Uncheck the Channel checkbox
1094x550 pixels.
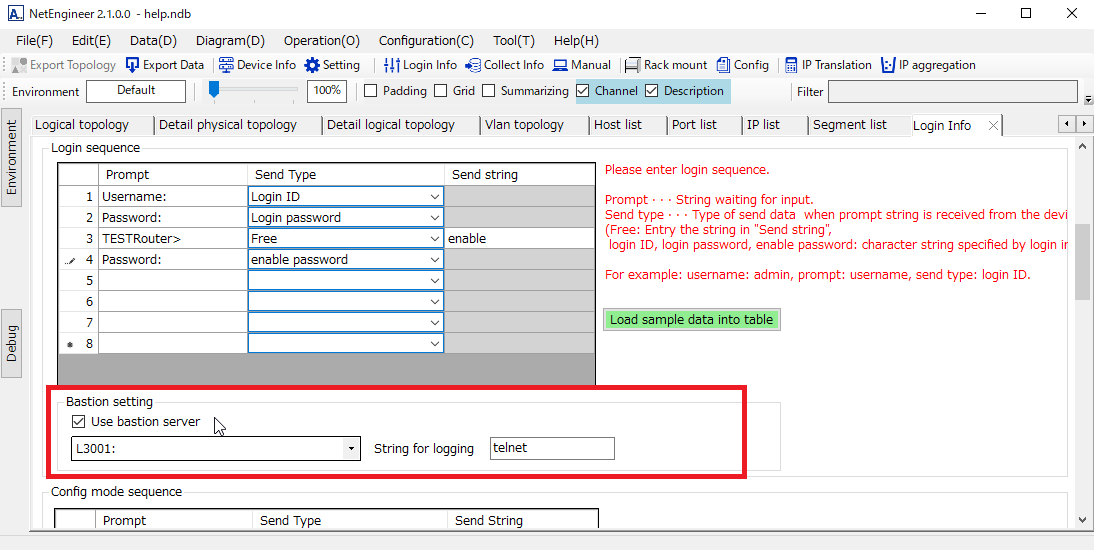click(x=583, y=91)
